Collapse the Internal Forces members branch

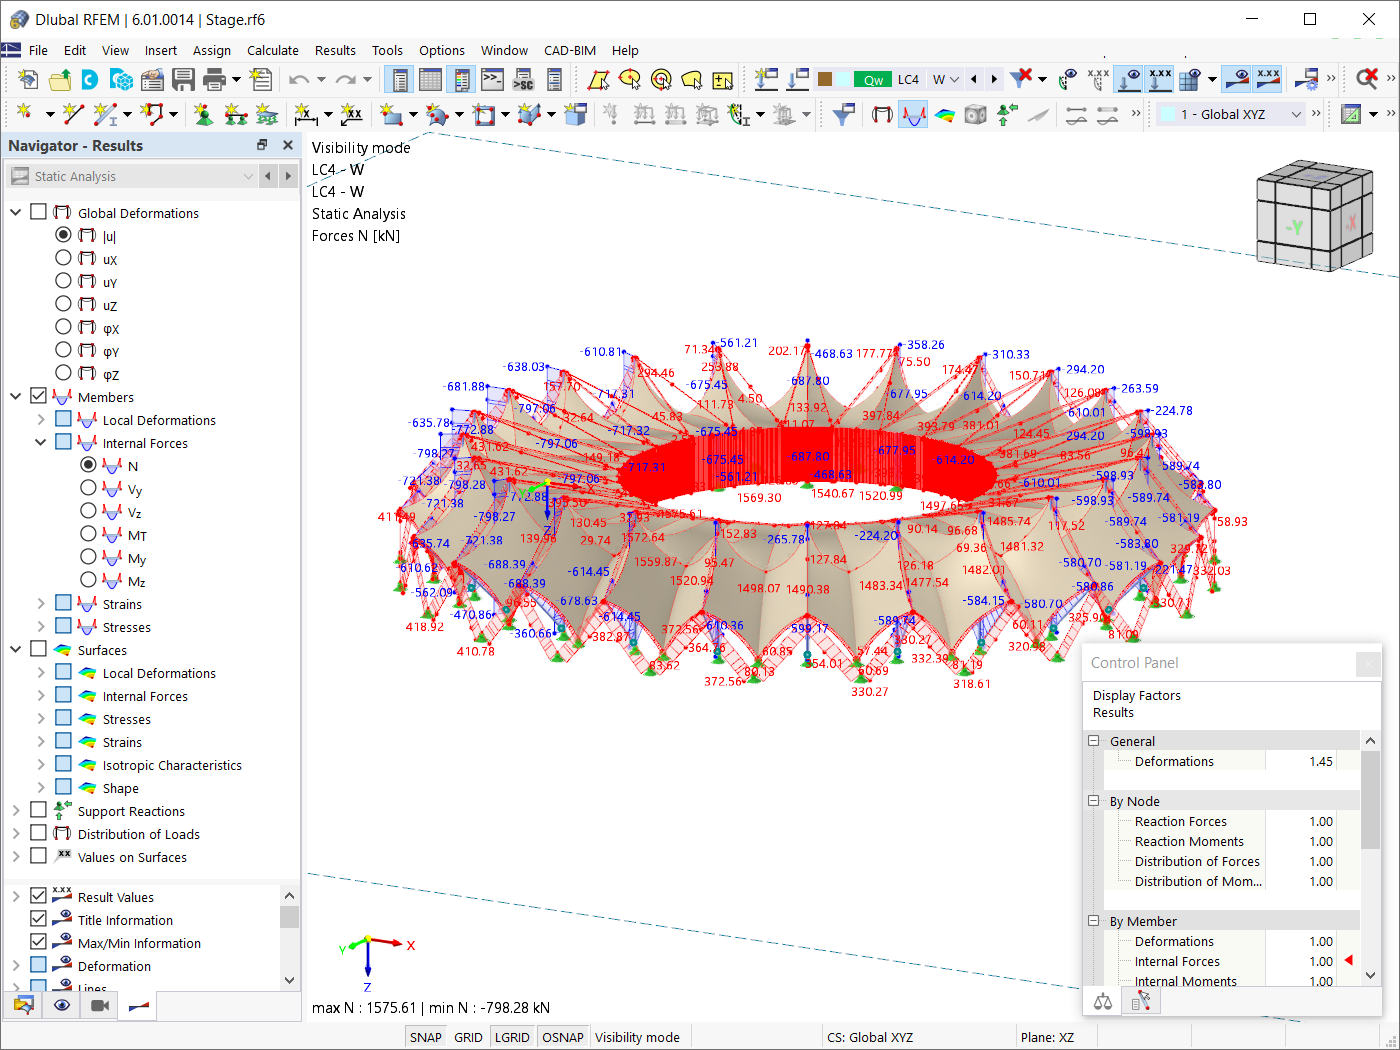[40, 442]
